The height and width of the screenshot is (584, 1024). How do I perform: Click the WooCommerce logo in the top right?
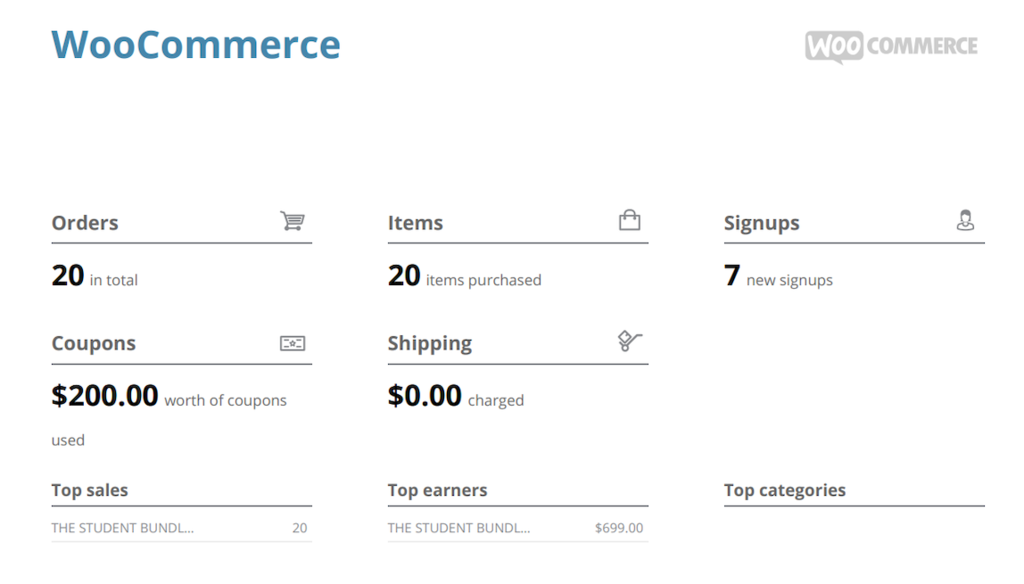point(891,45)
